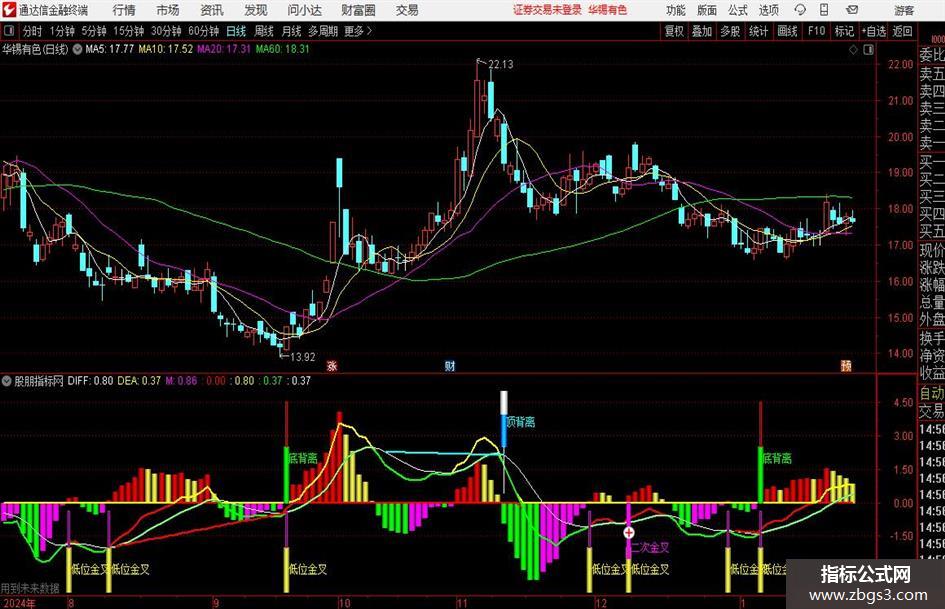Click the 现价 row in quote panel
The width and height of the screenshot is (945, 609).
pyautogui.click(x=932, y=250)
